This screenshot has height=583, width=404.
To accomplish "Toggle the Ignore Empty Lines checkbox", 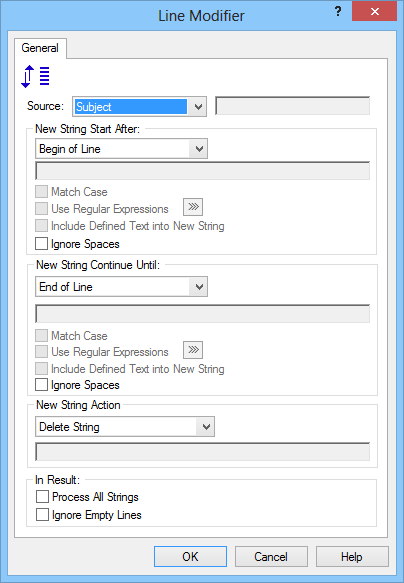I will click(x=42, y=515).
